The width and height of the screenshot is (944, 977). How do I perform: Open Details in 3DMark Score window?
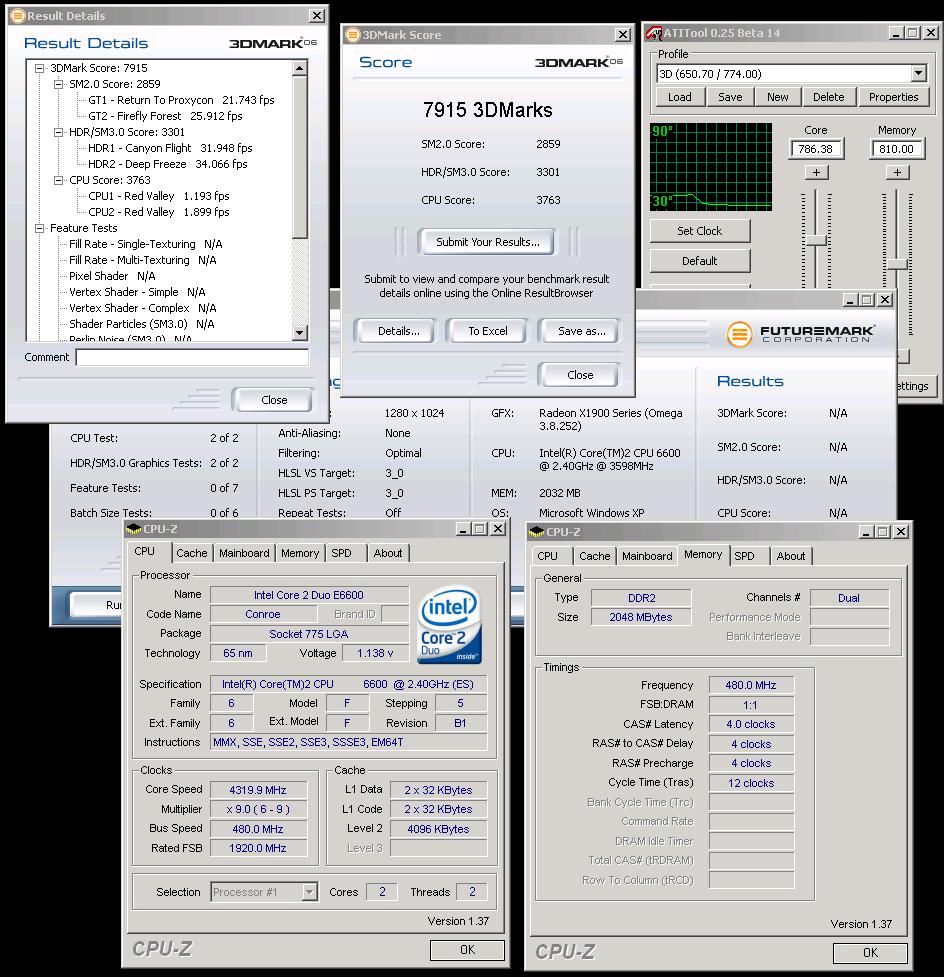tap(396, 331)
